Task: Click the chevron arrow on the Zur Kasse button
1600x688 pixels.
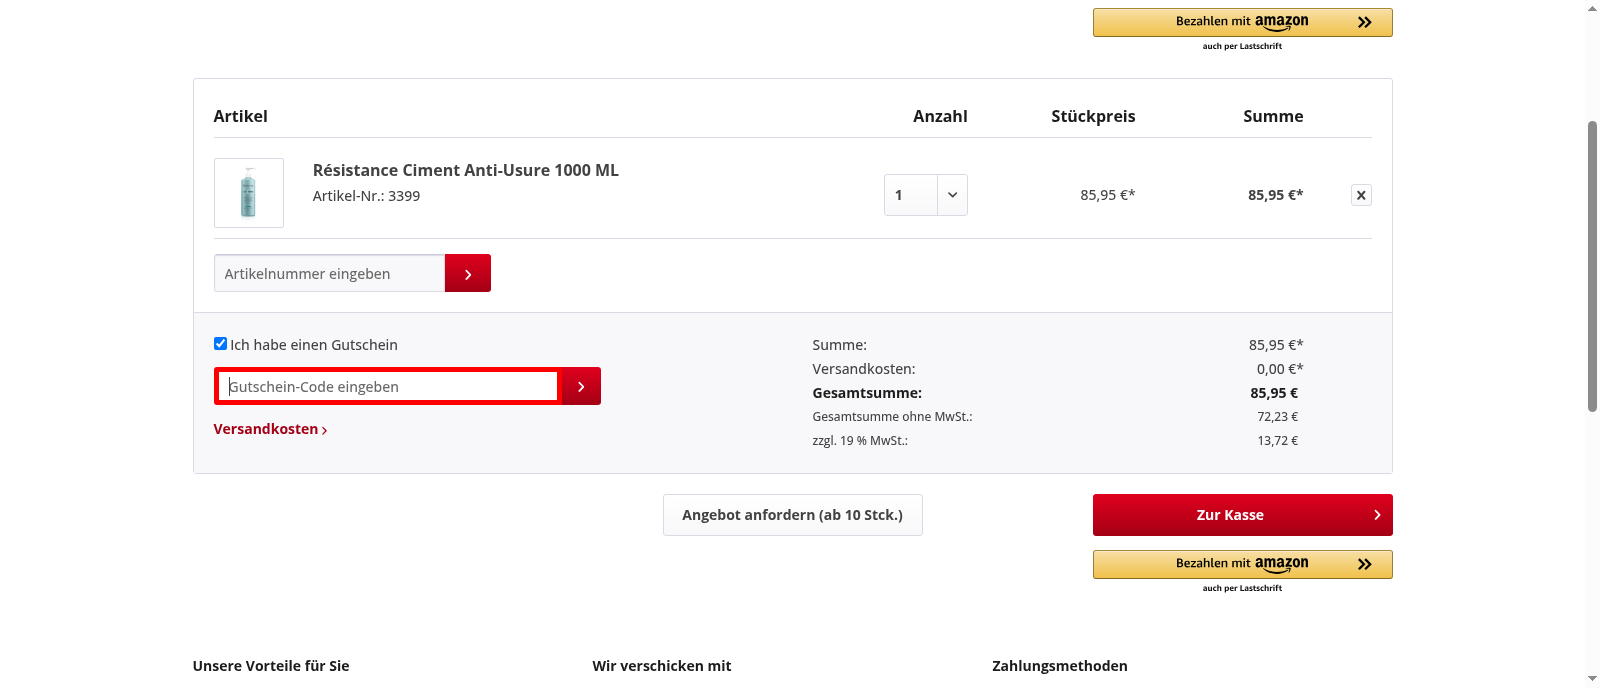Action: [x=1377, y=515]
